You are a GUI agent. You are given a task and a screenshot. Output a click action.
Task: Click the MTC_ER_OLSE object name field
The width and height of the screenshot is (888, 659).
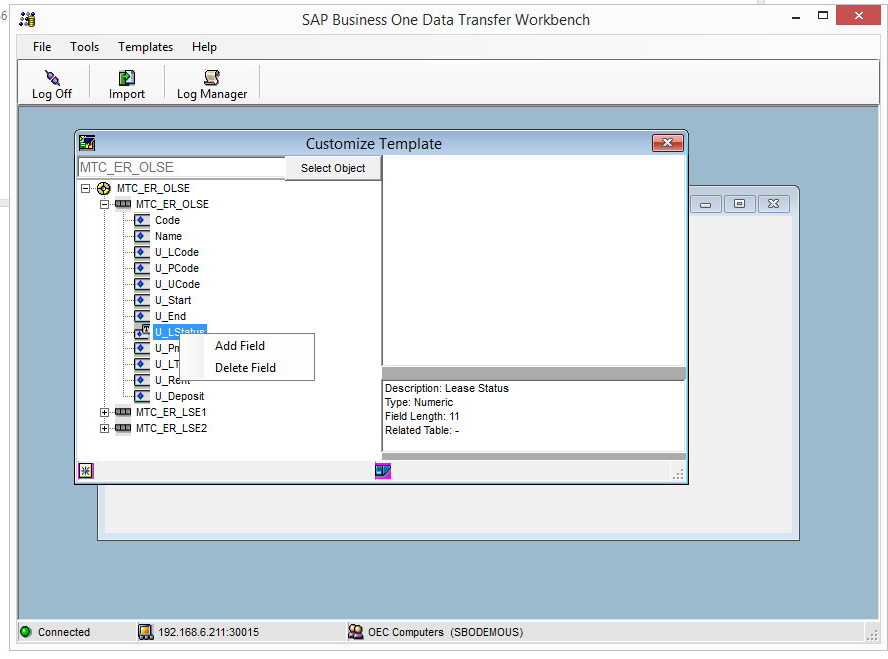181,168
